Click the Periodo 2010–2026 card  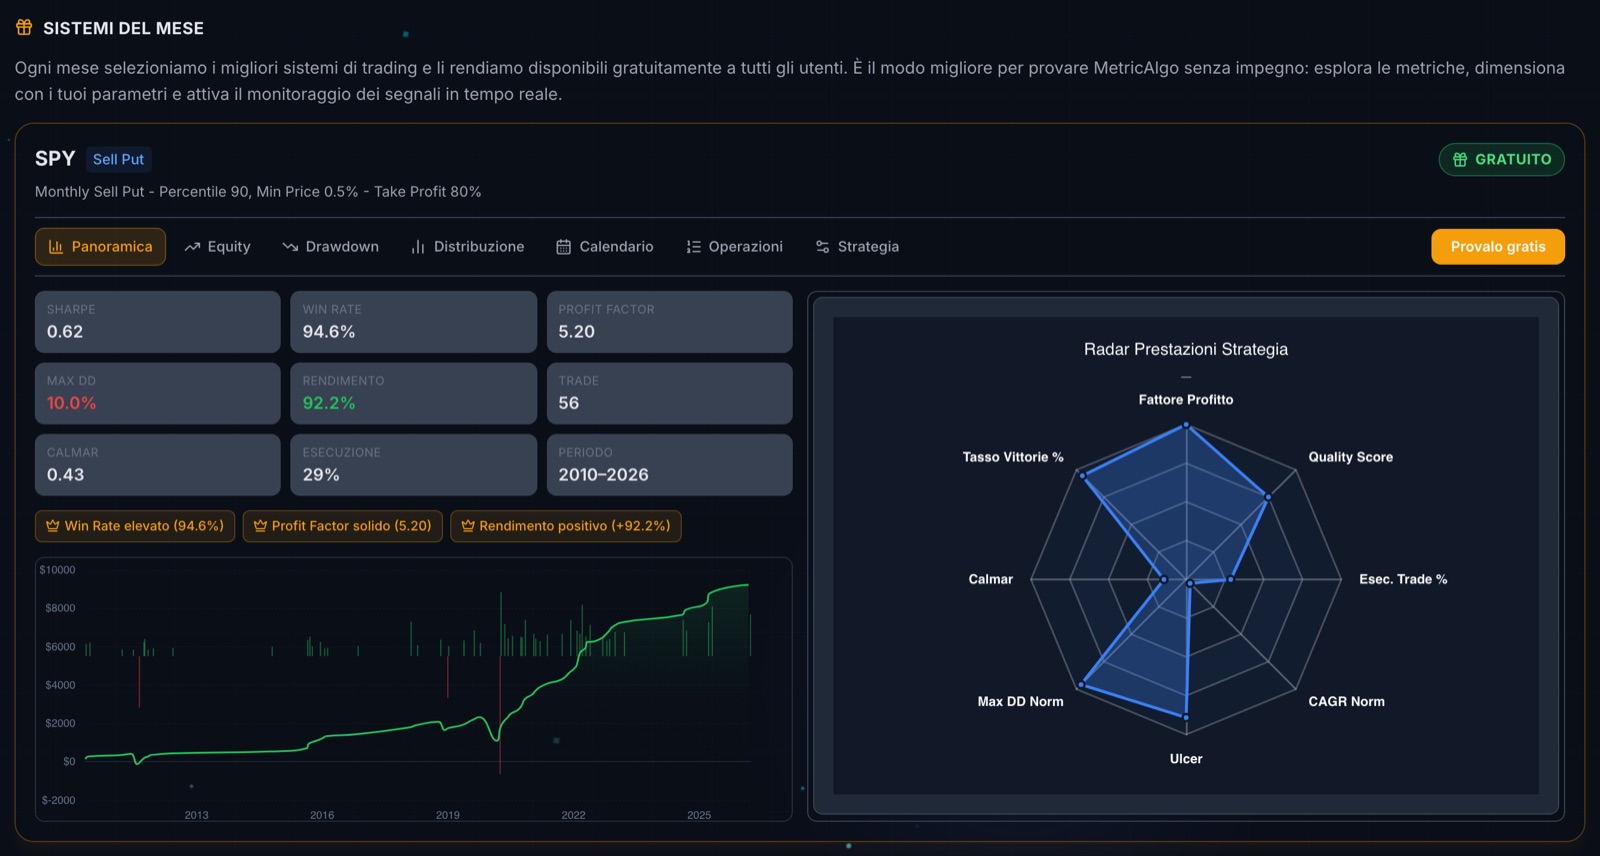point(669,465)
